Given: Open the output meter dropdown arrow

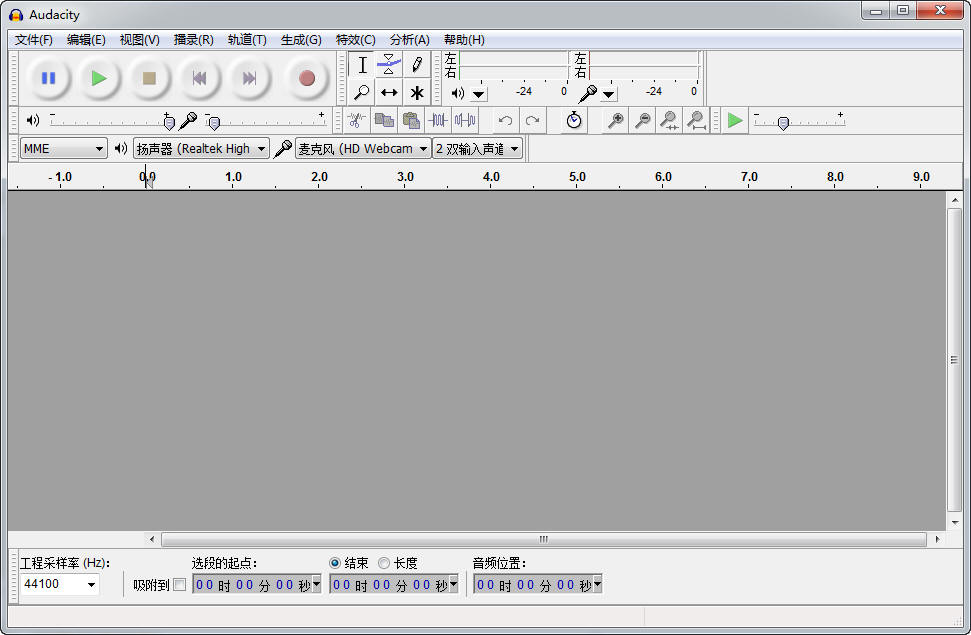Looking at the screenshot, I should click(479, 94).
